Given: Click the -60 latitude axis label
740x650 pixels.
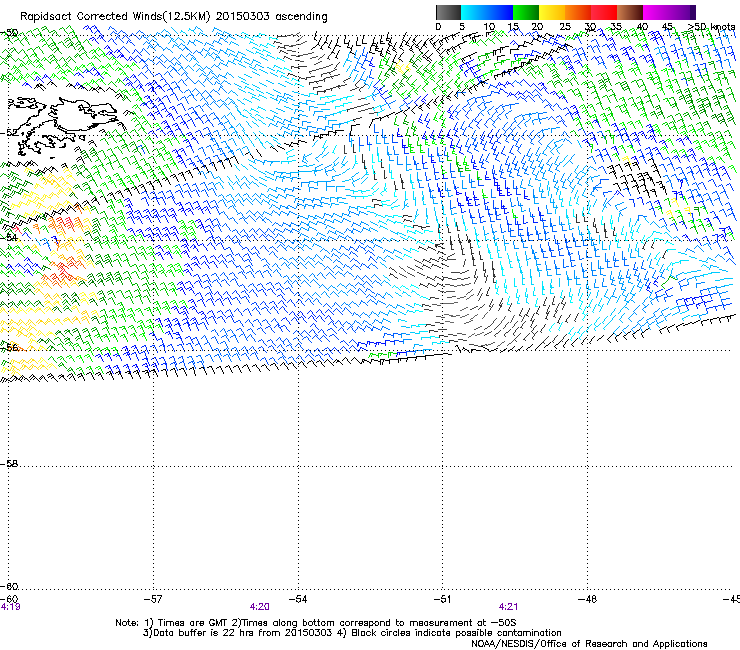Looking at the screenshot, I should tap(9, 587).
